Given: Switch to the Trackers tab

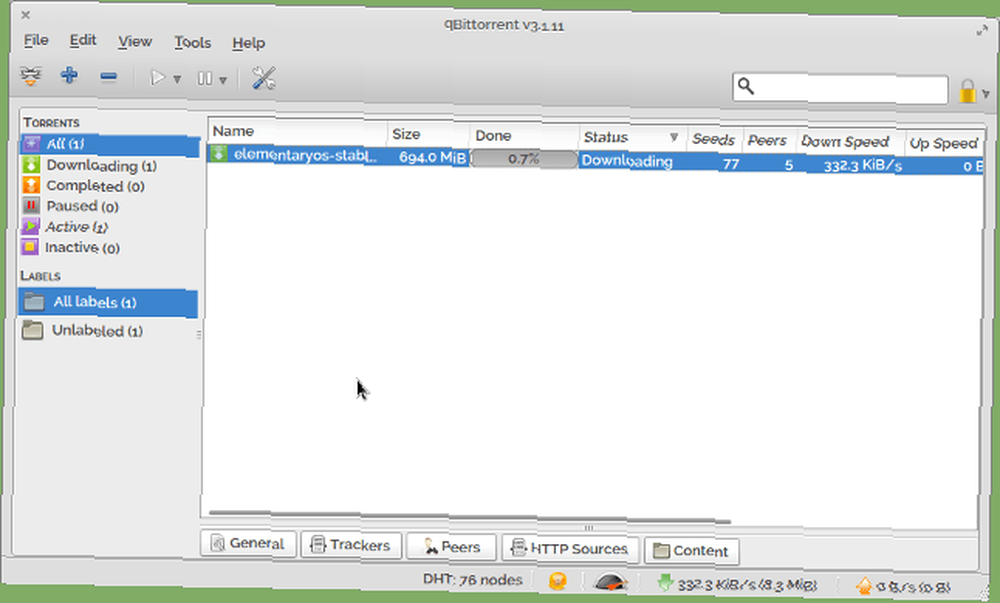Looking at the screenshot, I should coord(351,545).
